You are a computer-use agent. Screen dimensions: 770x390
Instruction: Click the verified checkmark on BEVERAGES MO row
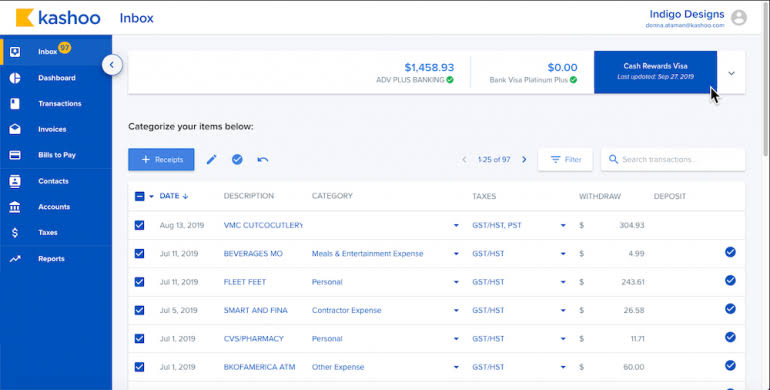pos(730,252)
